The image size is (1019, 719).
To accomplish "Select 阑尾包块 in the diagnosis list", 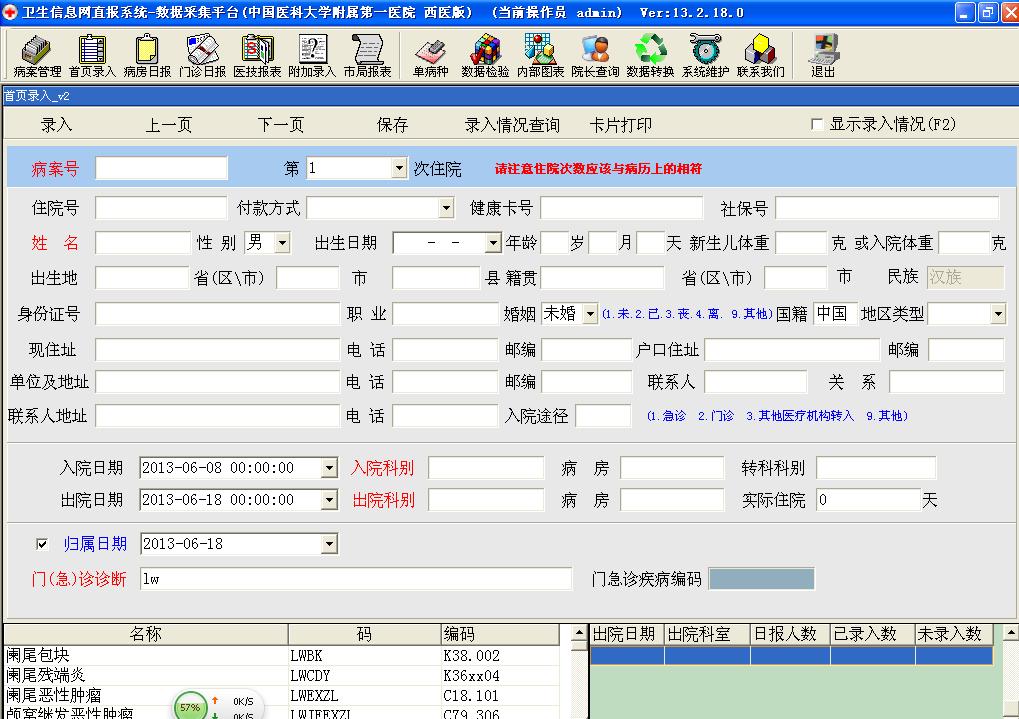I will click(x=40, y=655).
